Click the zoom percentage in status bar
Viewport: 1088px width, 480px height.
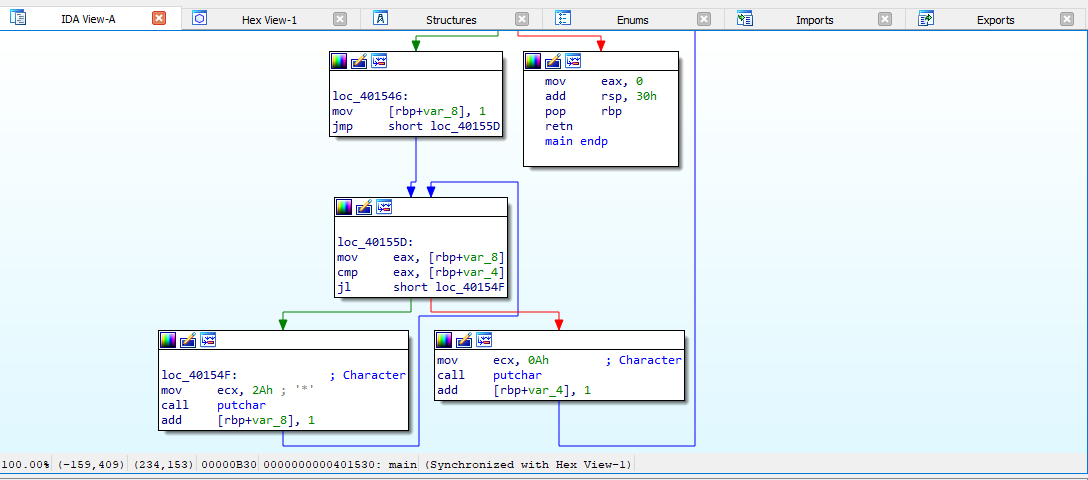25,465
